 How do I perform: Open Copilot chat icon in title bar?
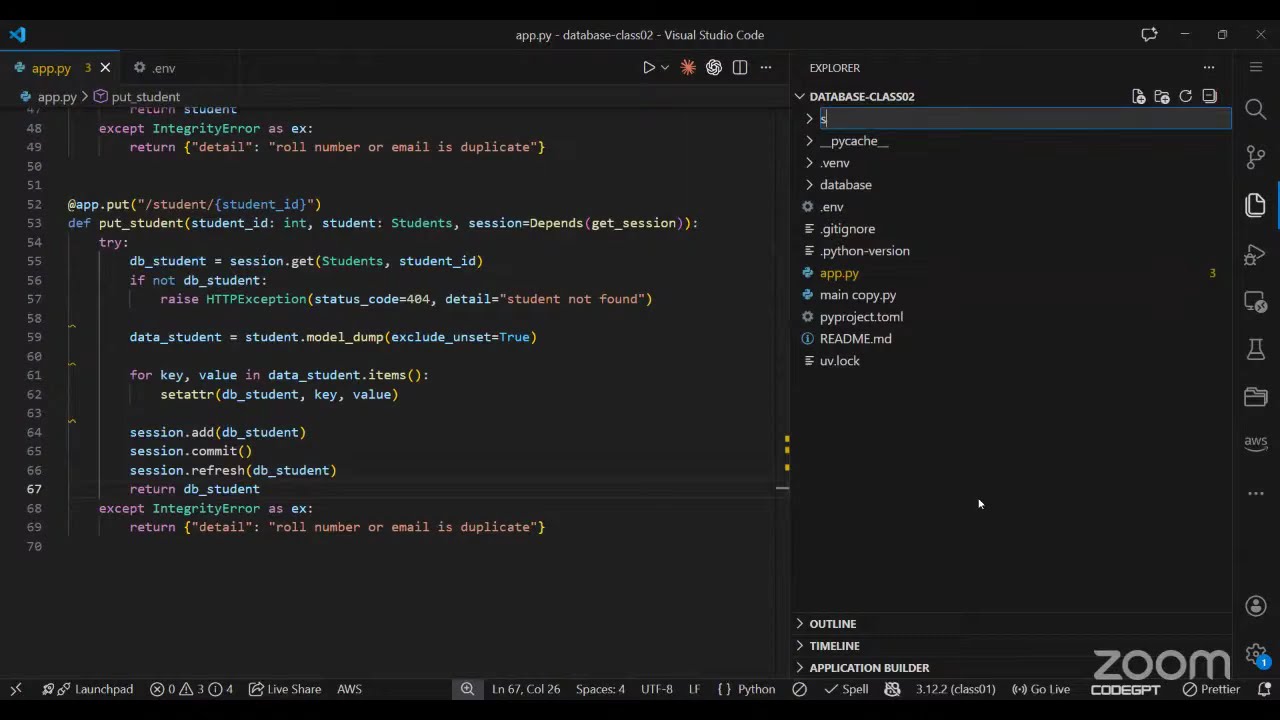click(1149, 34)
